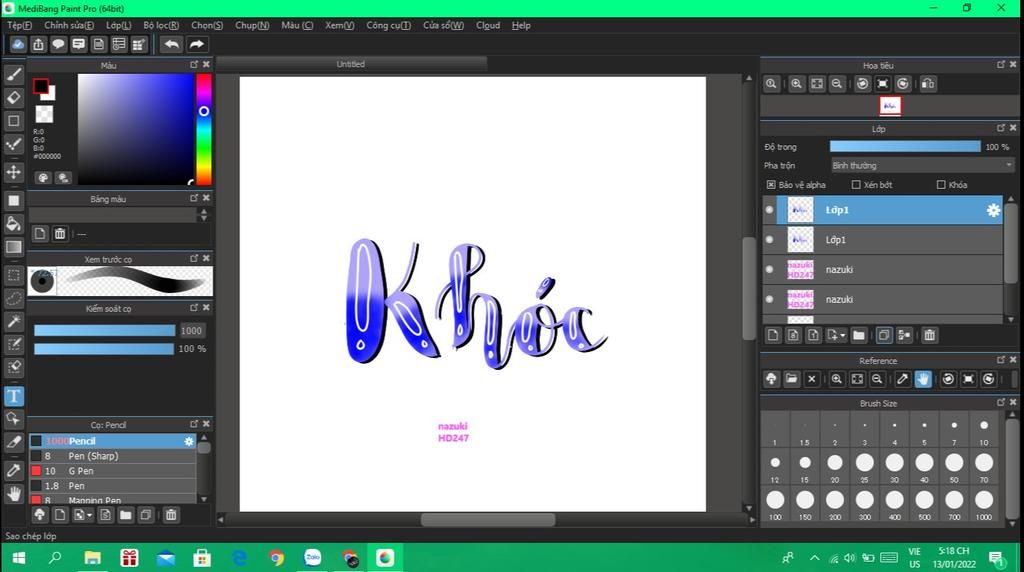Open Windows Start menu
1024x572 pixels.
click(x=18, y=558)
